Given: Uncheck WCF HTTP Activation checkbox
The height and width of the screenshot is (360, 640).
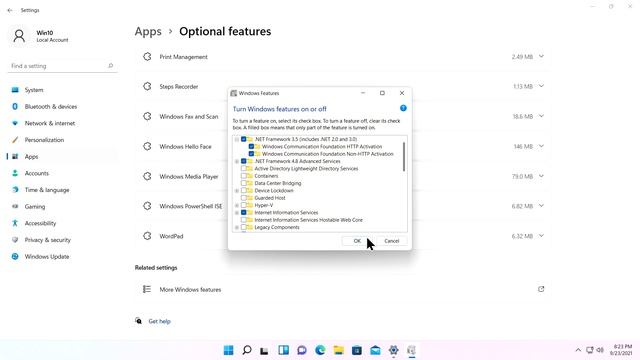Looking at the screenshot, I should pyautogui.click(x=251, y=147).
